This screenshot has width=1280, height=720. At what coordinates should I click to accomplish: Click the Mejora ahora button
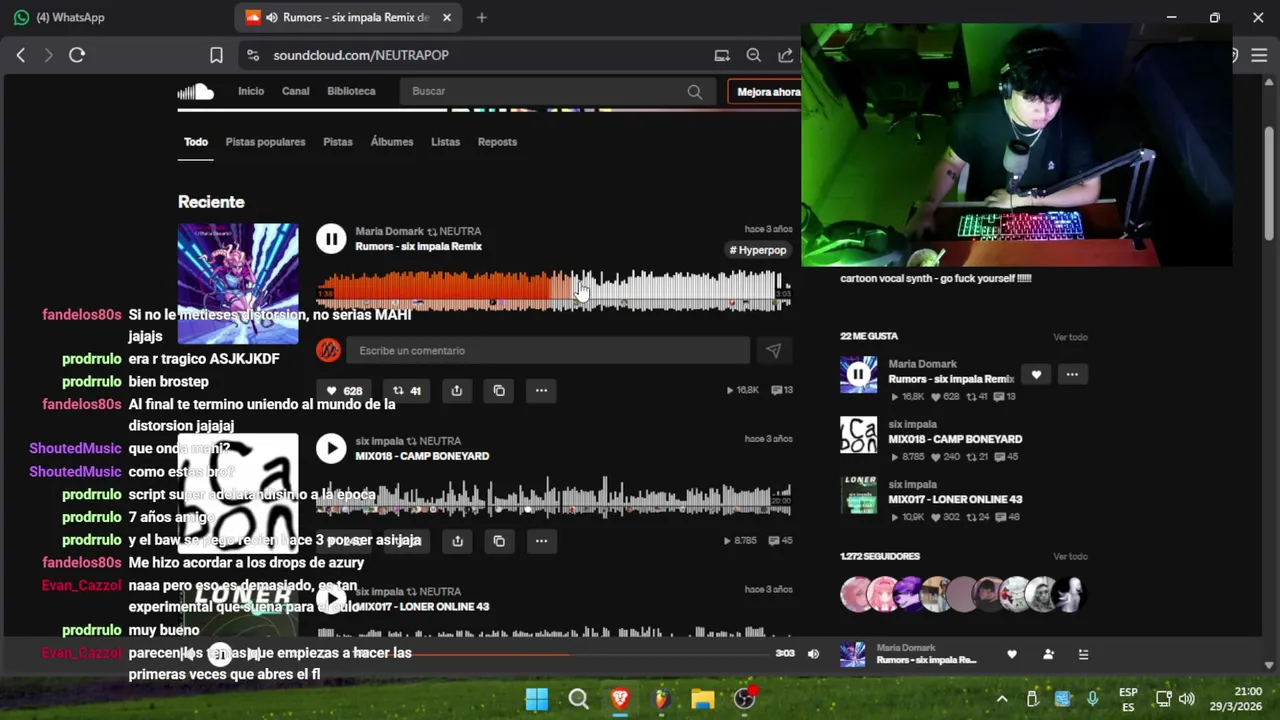tap(765, 92)
